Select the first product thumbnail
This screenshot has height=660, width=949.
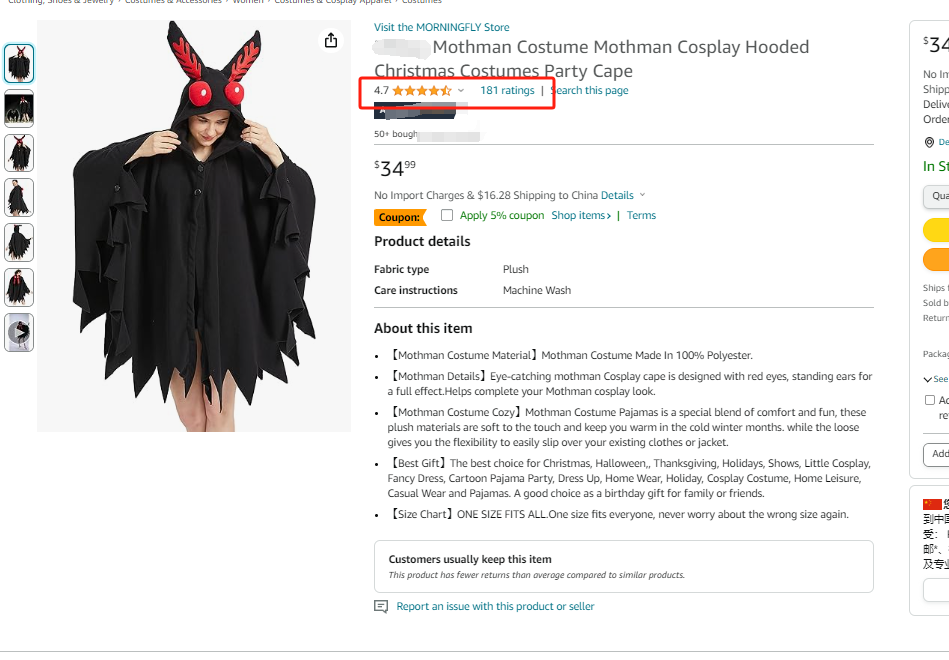point(19,64)
